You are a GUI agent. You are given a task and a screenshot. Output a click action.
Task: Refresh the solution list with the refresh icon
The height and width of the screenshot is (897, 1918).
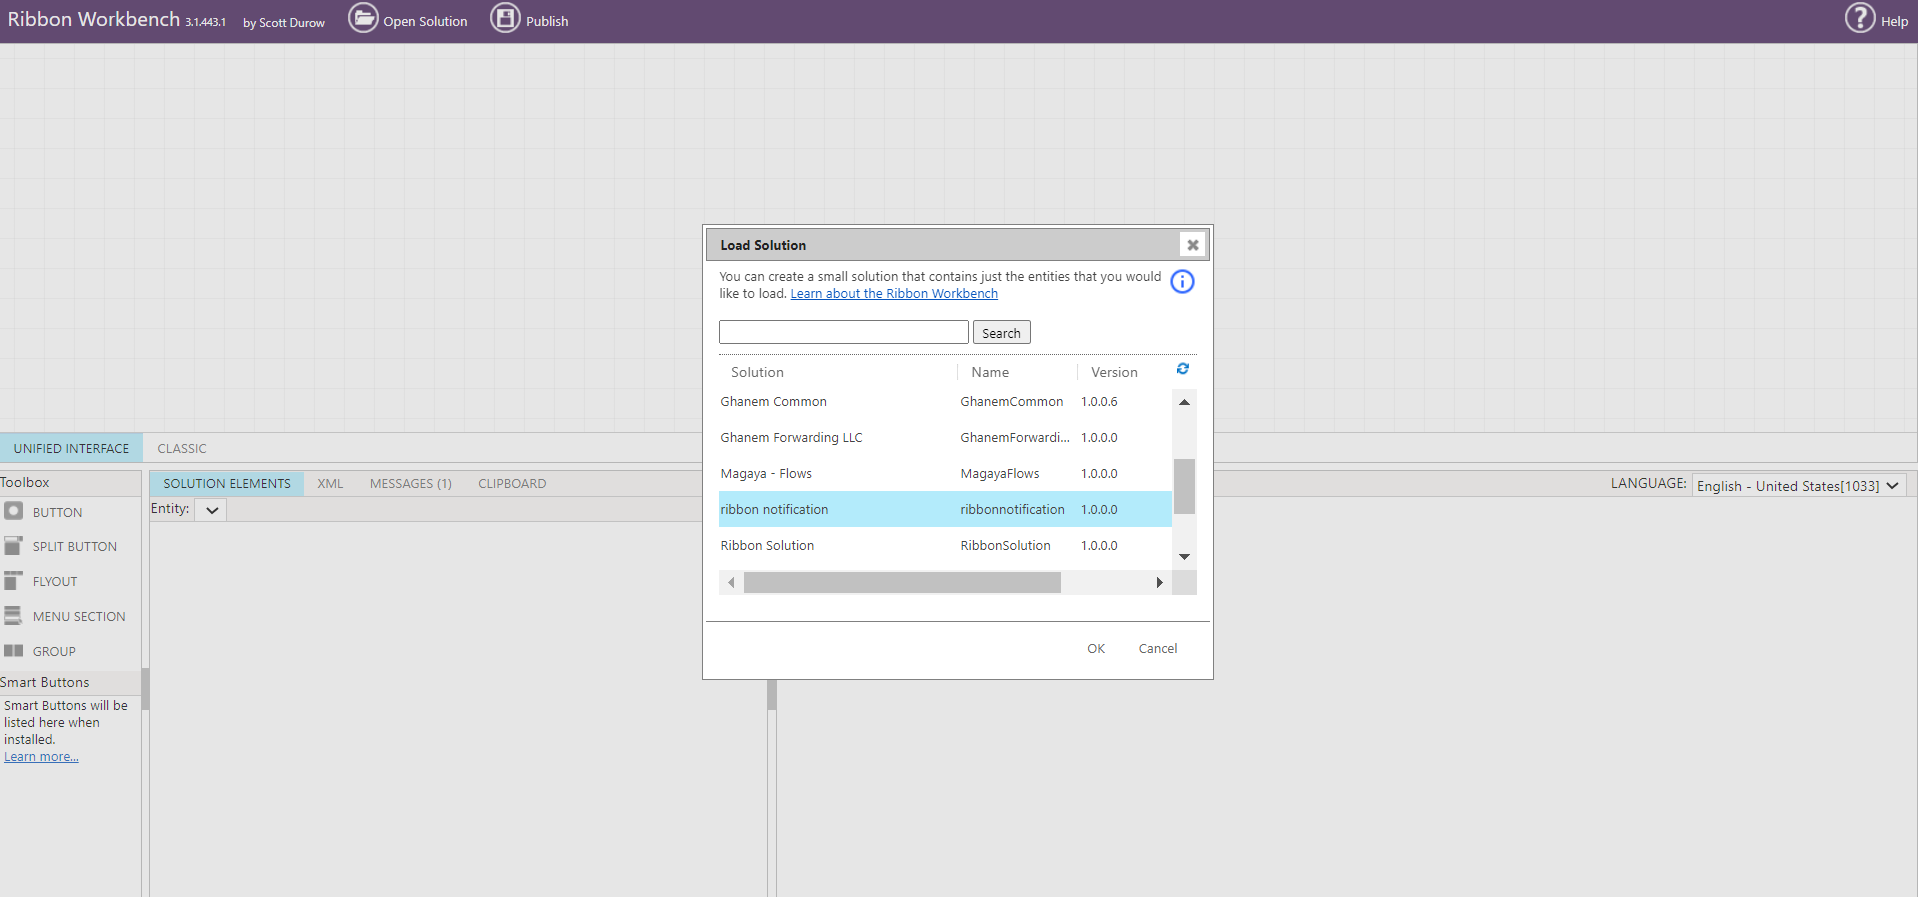1182,369
